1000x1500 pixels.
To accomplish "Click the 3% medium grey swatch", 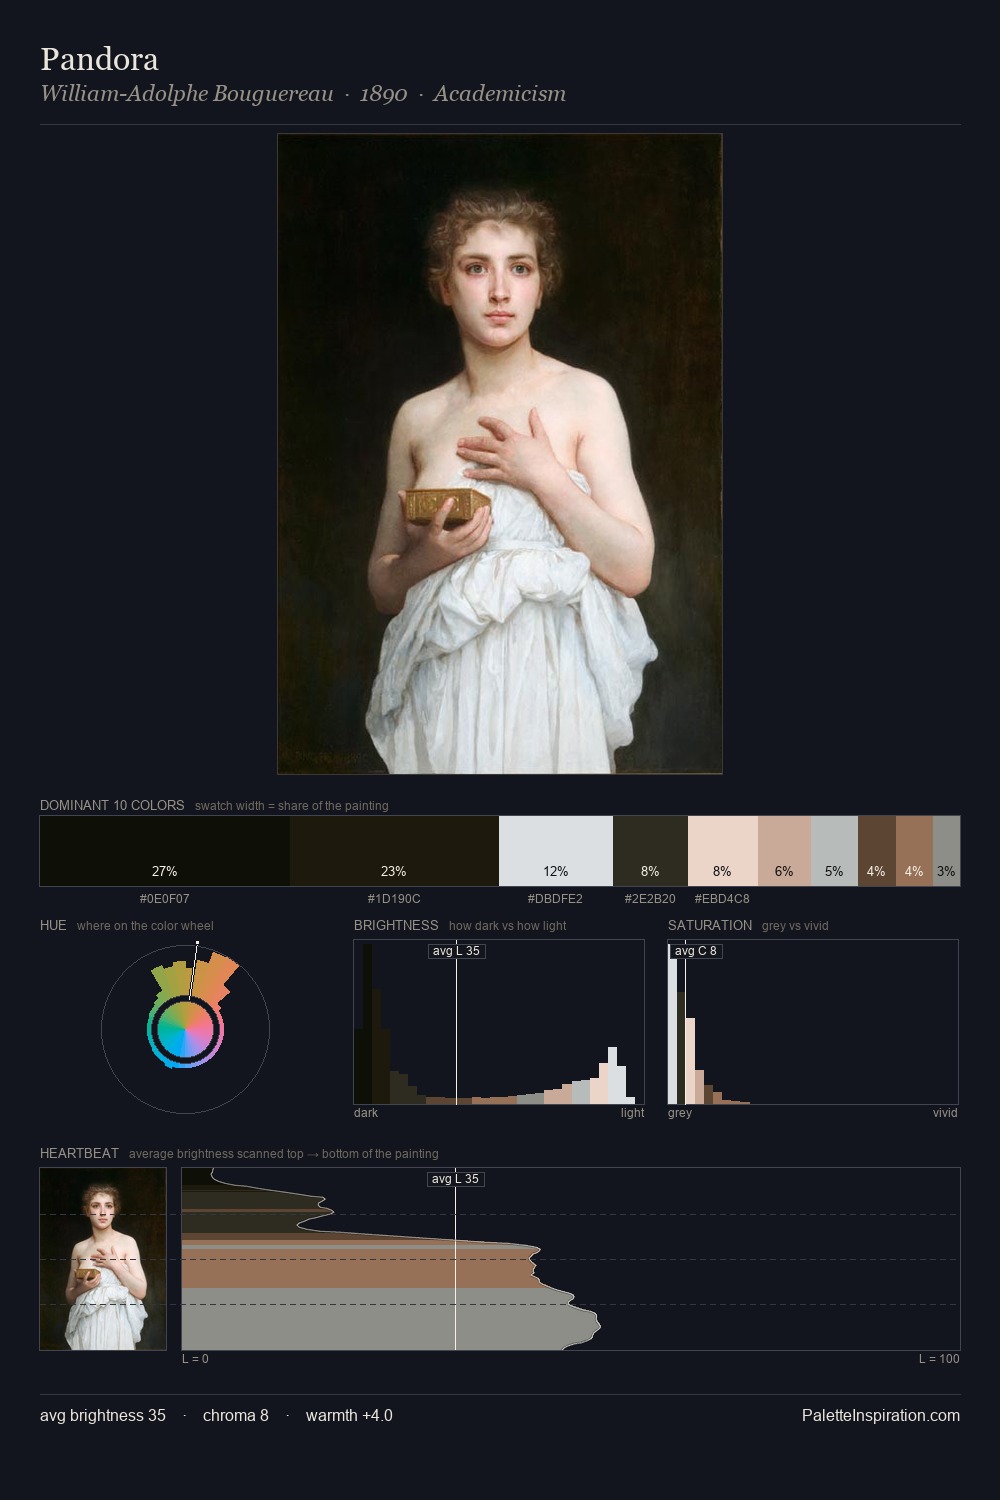I will coord(946,851).
